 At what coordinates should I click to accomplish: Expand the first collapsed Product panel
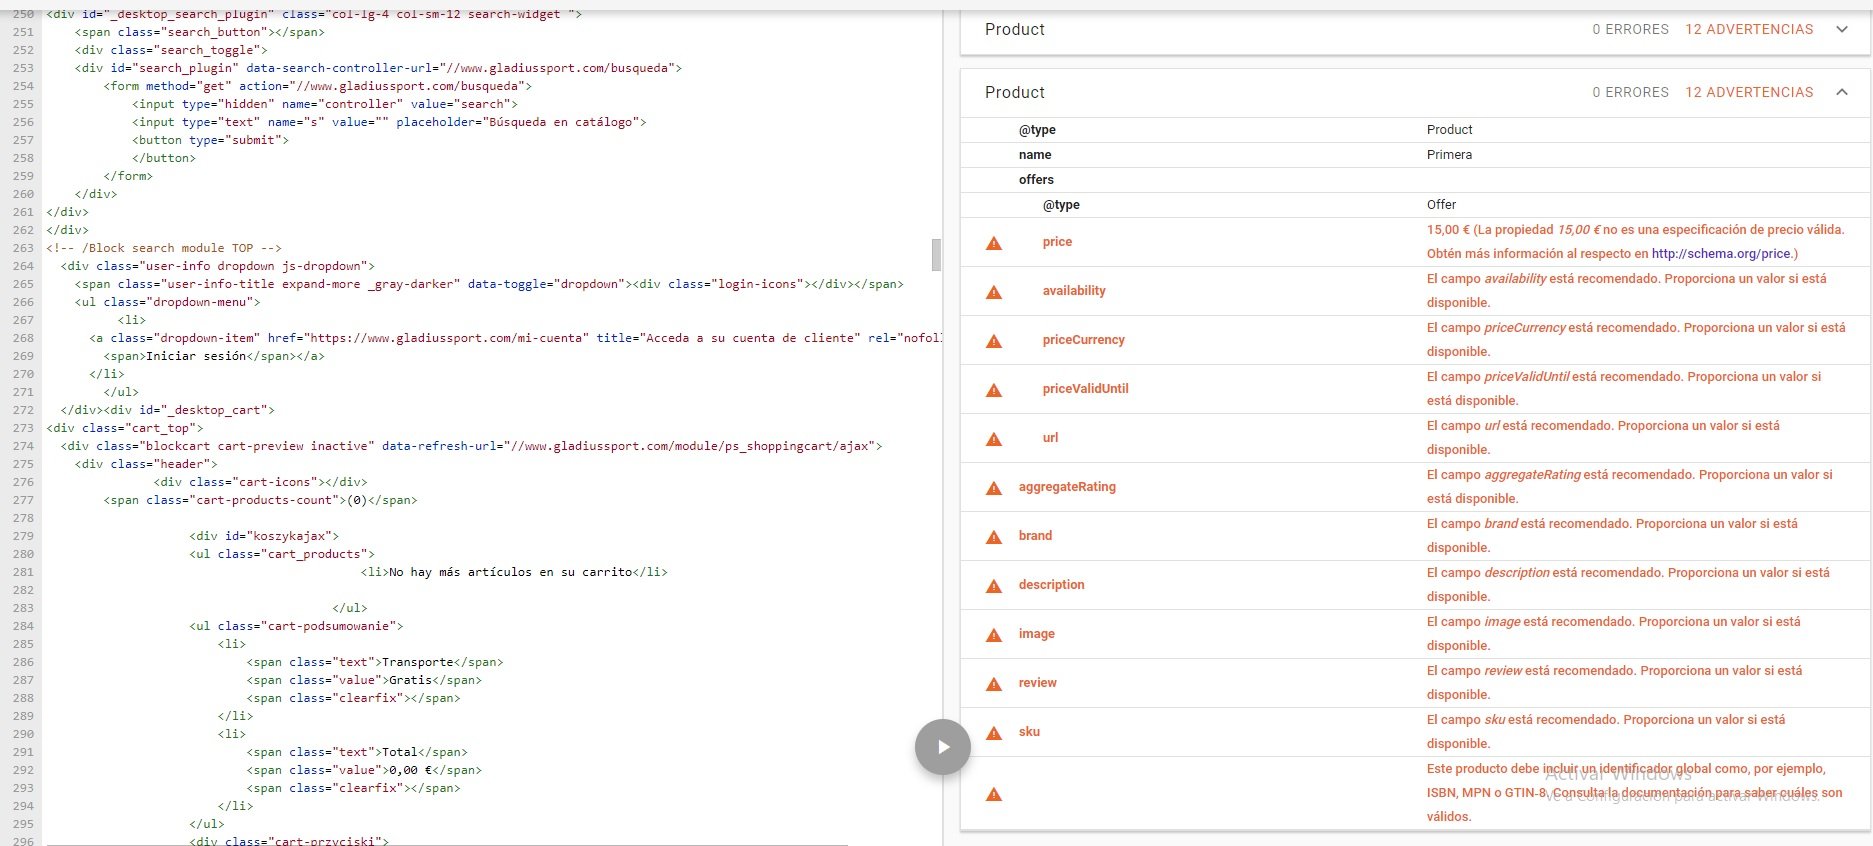(x=1841, y=30)
